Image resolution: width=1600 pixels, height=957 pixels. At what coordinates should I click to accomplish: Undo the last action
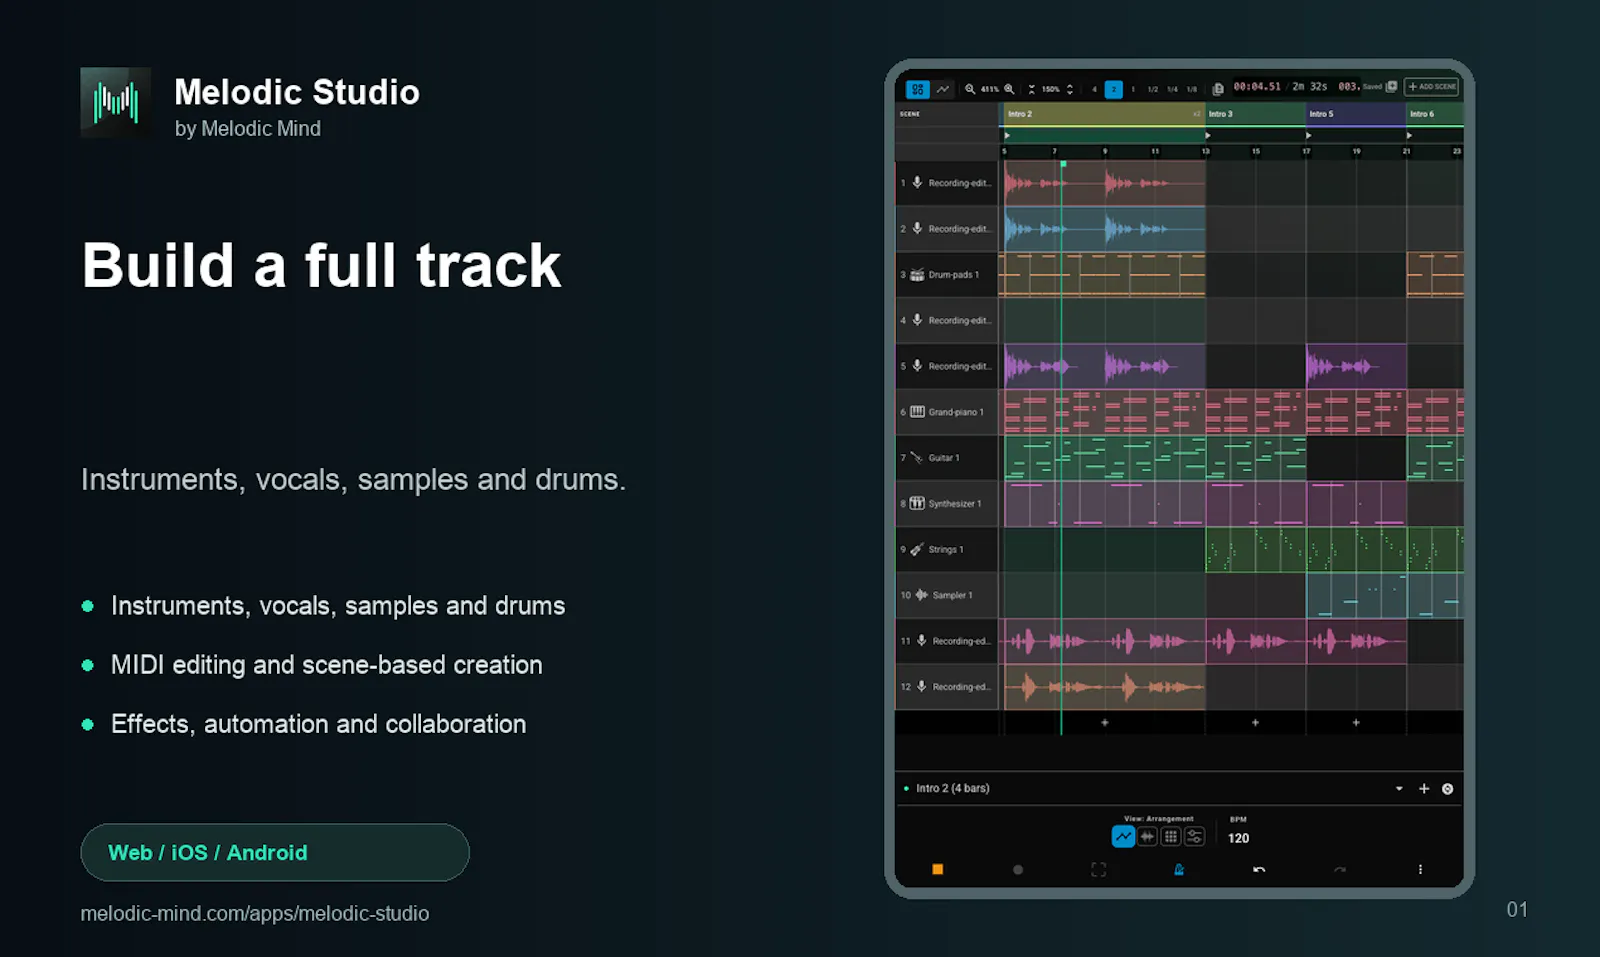point(1259,870)
